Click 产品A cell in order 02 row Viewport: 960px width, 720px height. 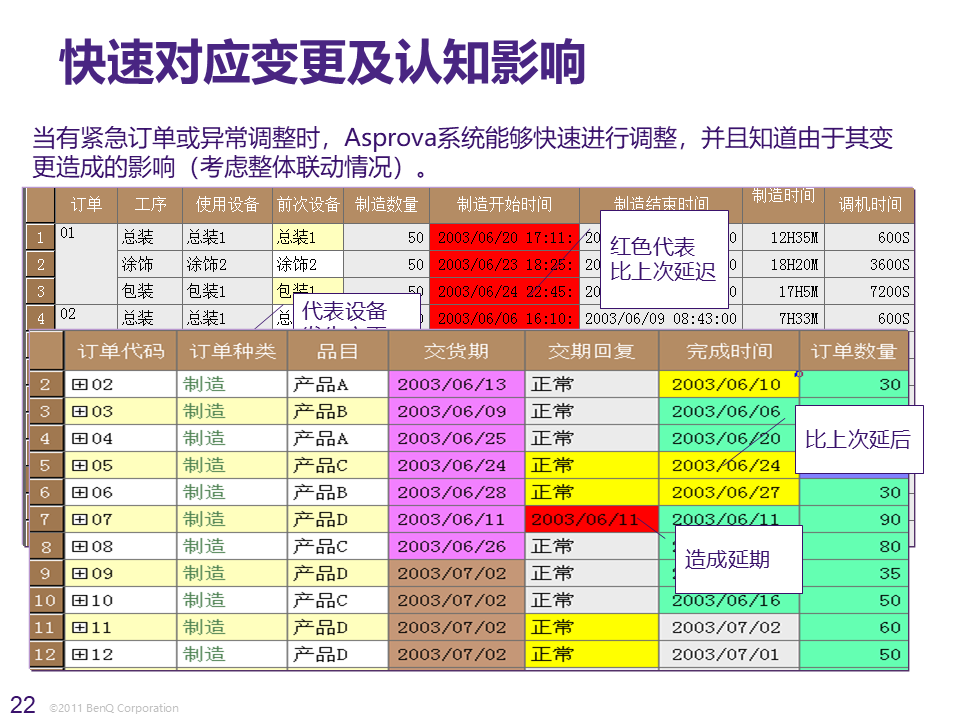tap(338, 384)
